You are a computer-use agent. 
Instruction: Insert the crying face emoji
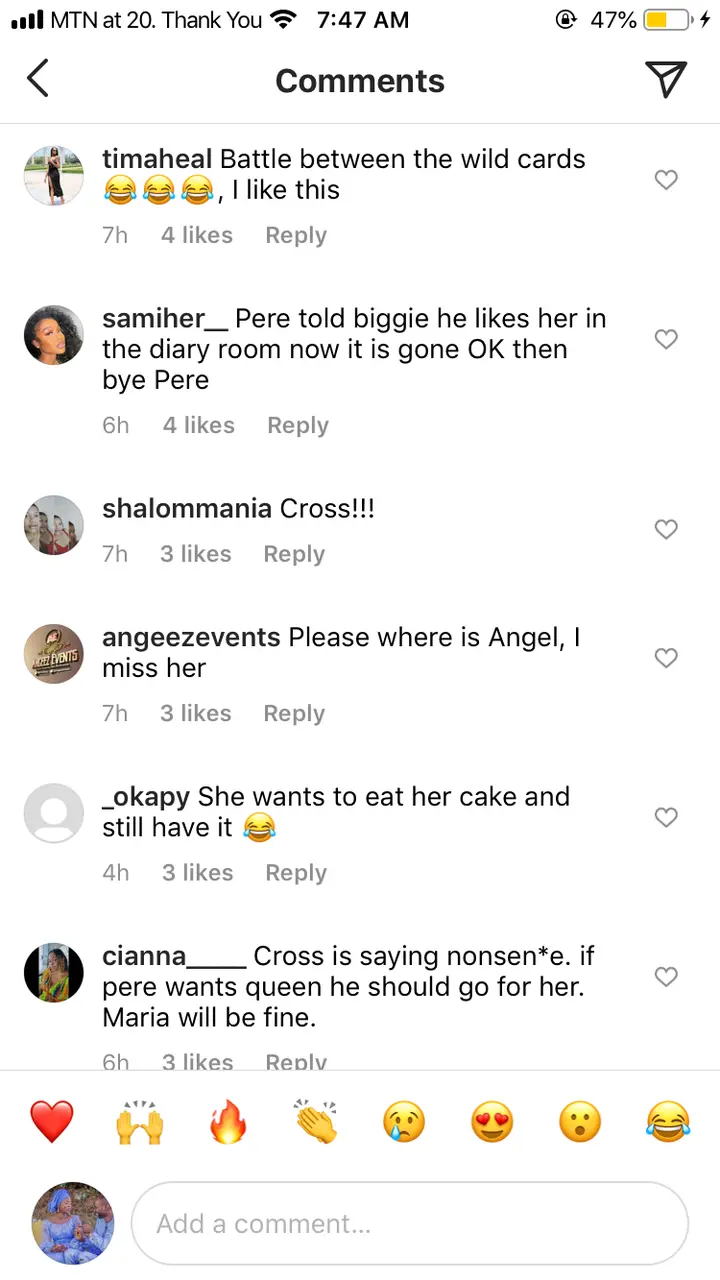coord(404,1121)
